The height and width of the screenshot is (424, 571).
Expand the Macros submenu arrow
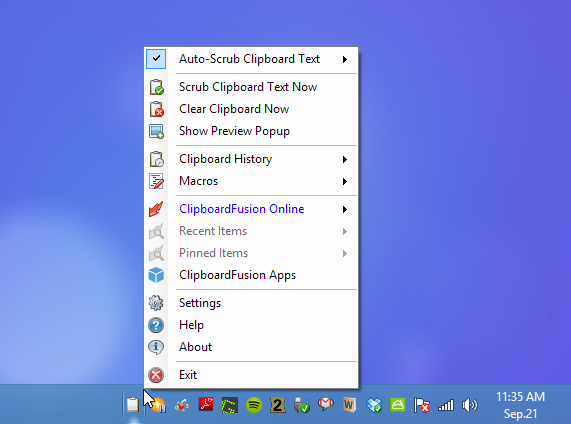tap(344, 181)
